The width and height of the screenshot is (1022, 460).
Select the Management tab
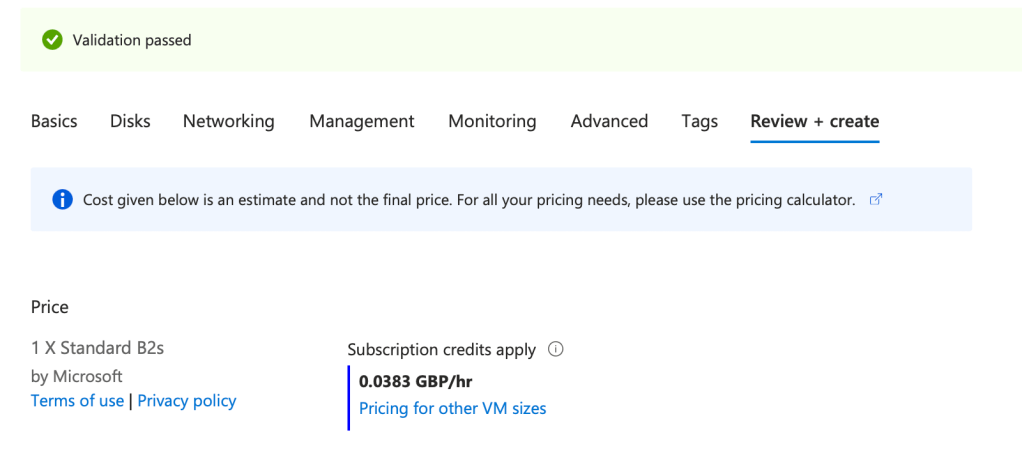361,121
